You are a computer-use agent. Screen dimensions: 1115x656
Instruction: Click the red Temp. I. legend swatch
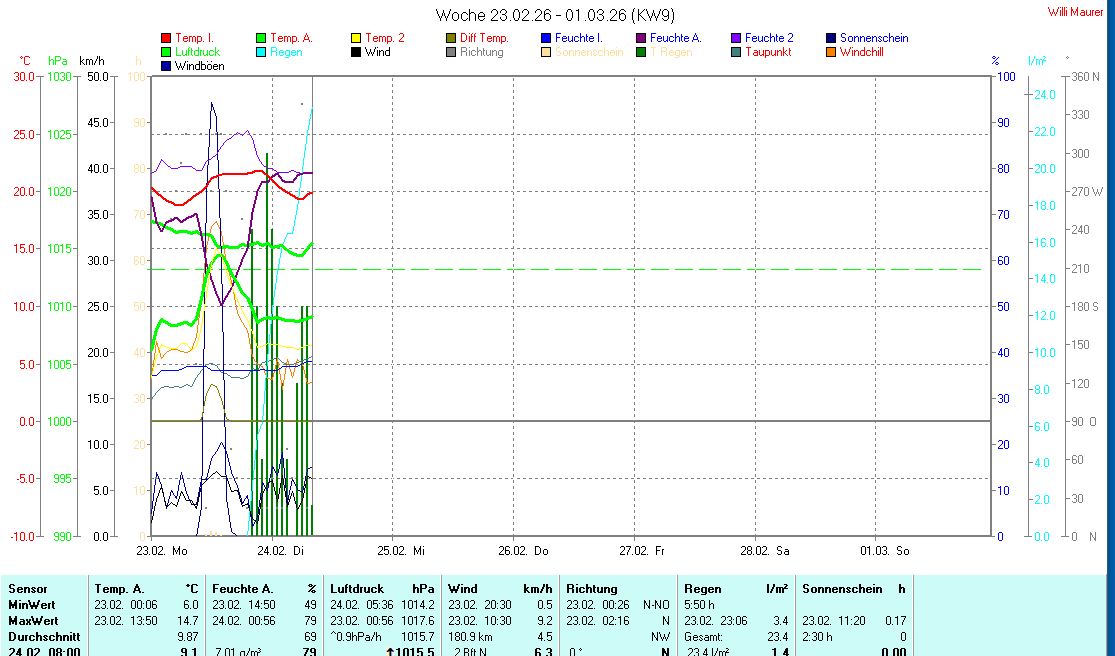point(166,38)
